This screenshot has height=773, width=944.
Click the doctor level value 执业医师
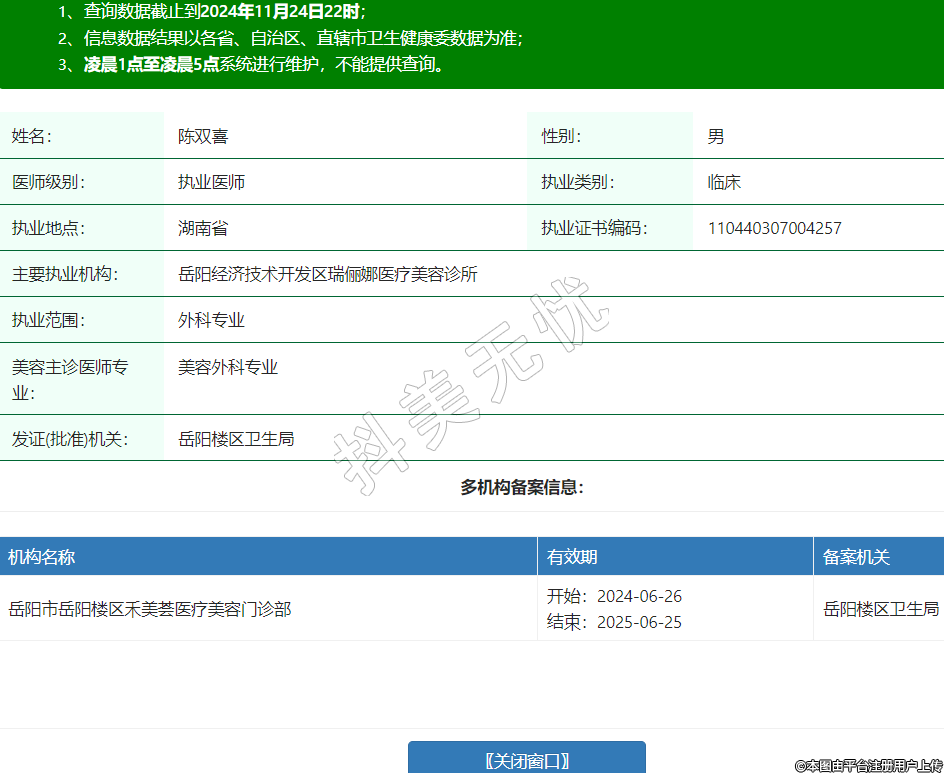point(211,182)
